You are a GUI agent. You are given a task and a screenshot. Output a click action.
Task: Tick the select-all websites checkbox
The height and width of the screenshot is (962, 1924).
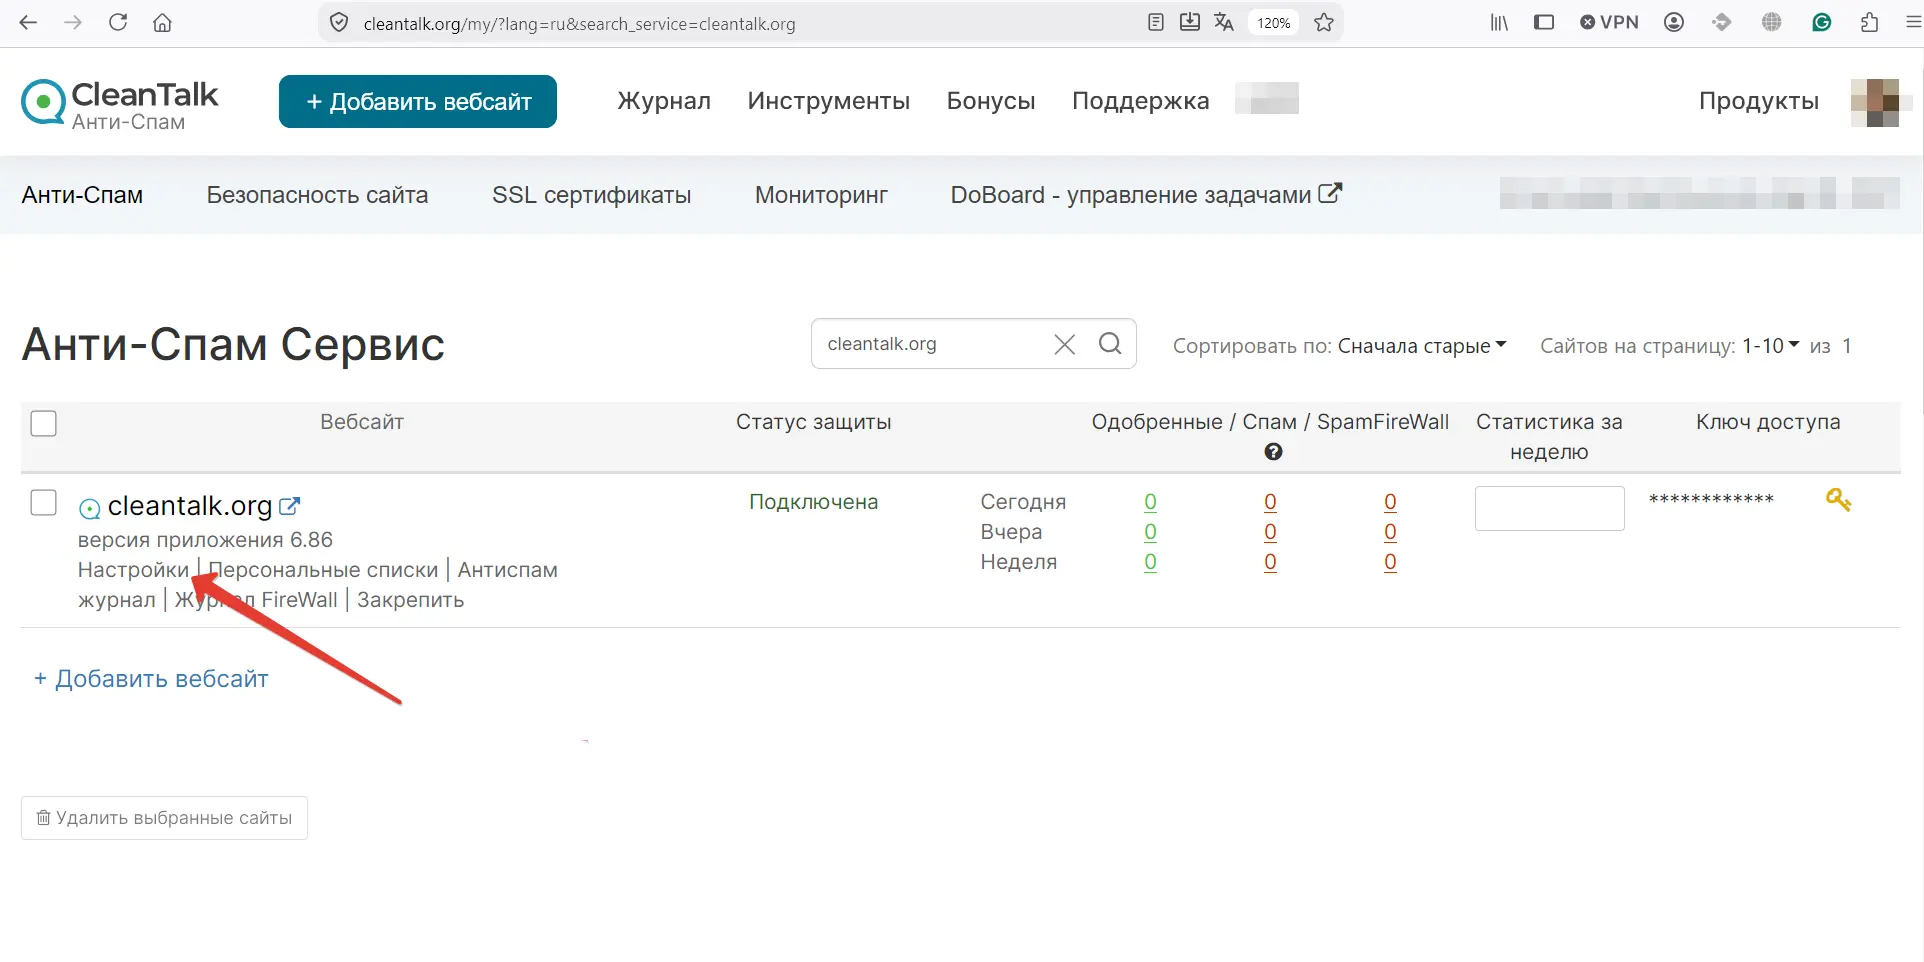[44, 423]
